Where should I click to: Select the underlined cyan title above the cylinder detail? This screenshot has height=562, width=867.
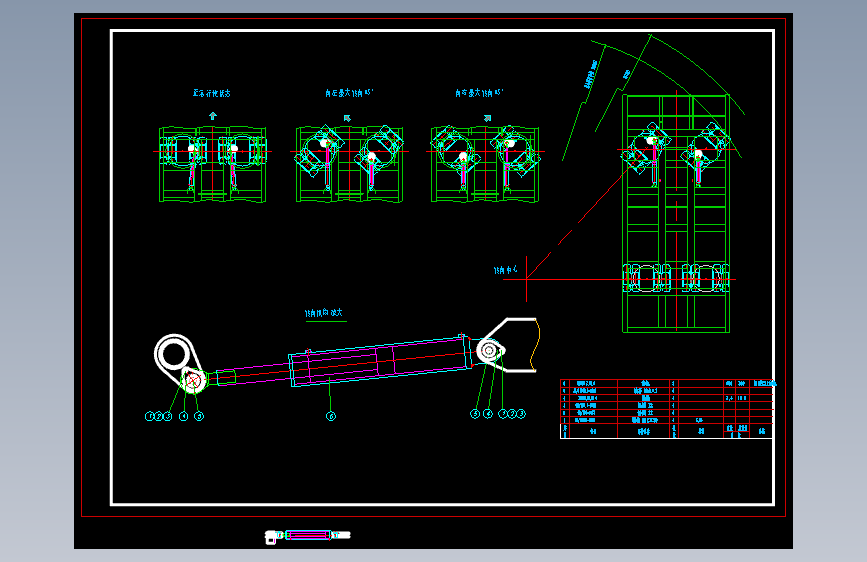click(325, 314)
